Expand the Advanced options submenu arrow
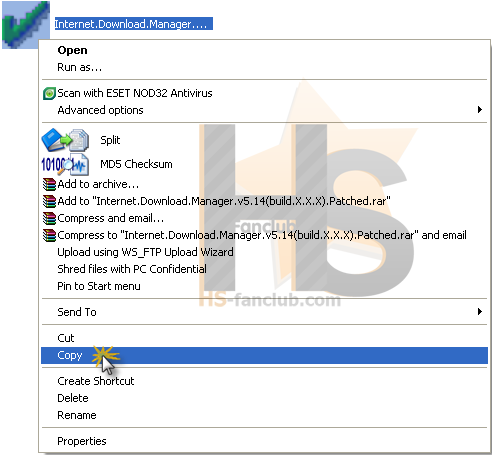This screenshot has width=492, height=455. (480, 110)
